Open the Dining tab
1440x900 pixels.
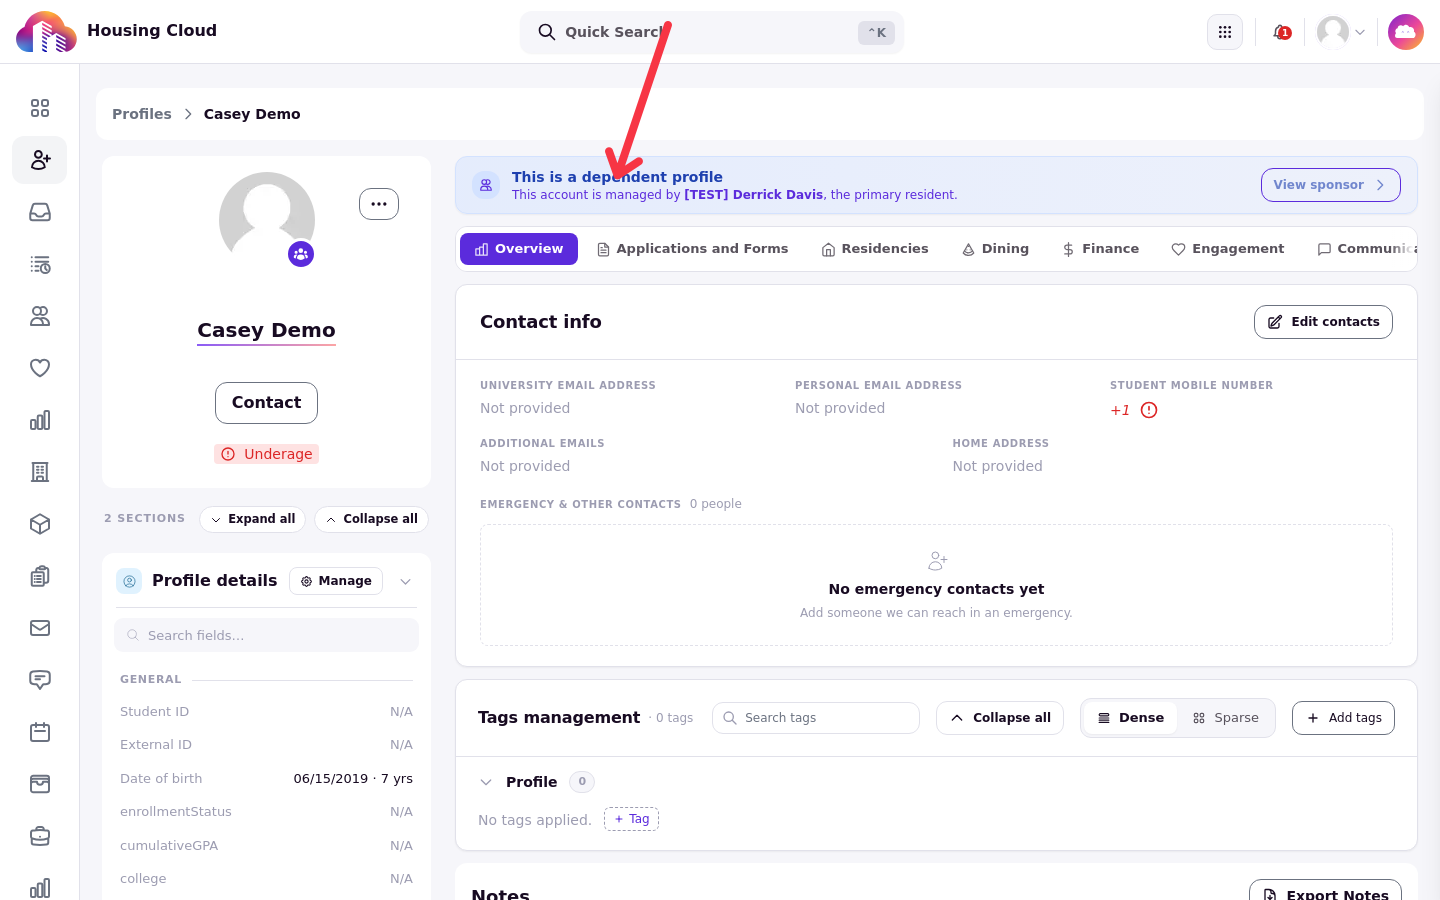(995, 249)
